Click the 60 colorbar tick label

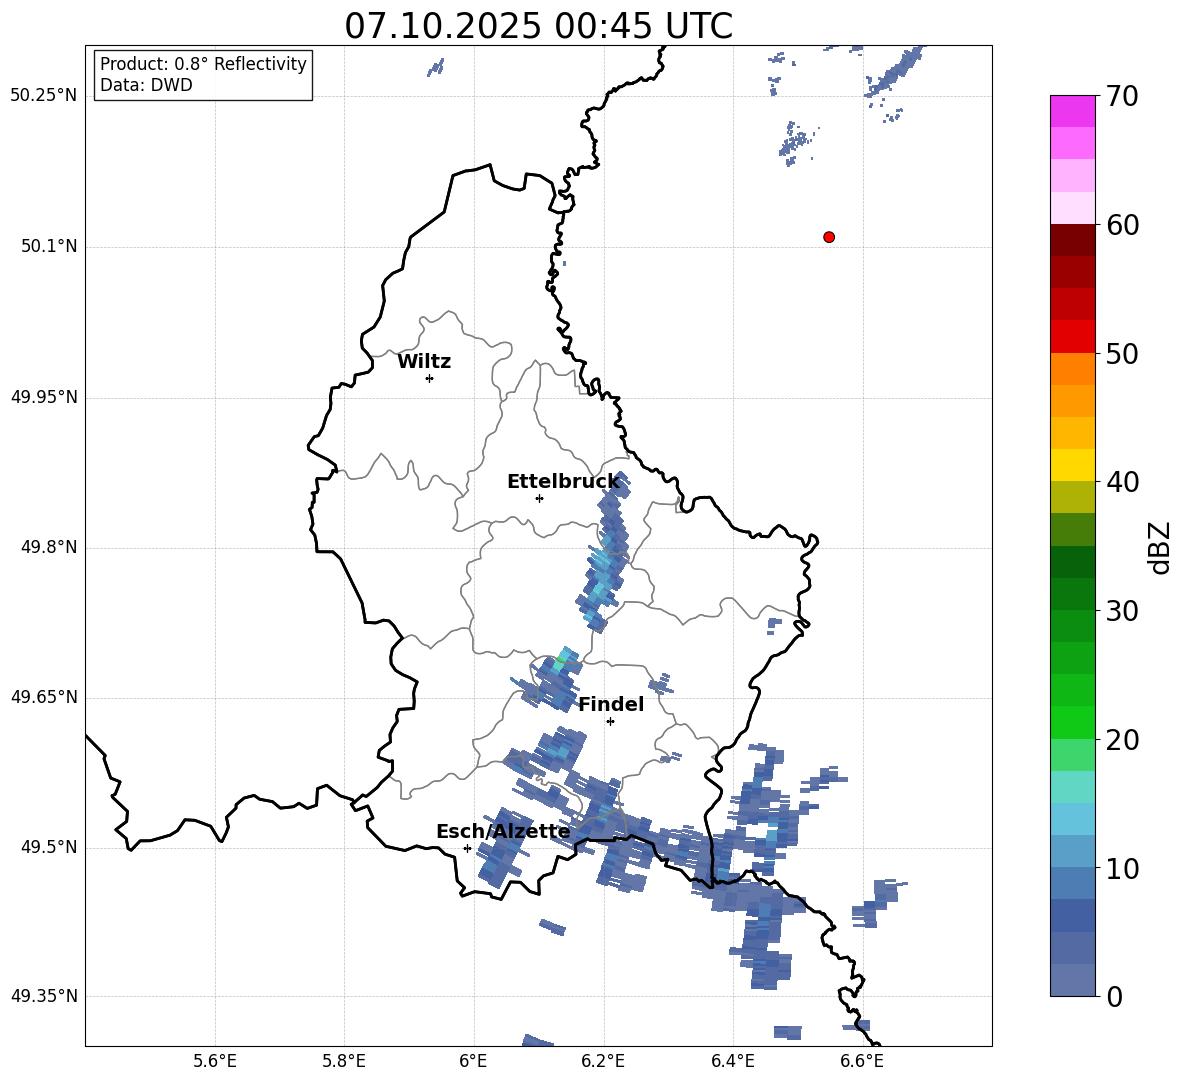(1122, 225)
